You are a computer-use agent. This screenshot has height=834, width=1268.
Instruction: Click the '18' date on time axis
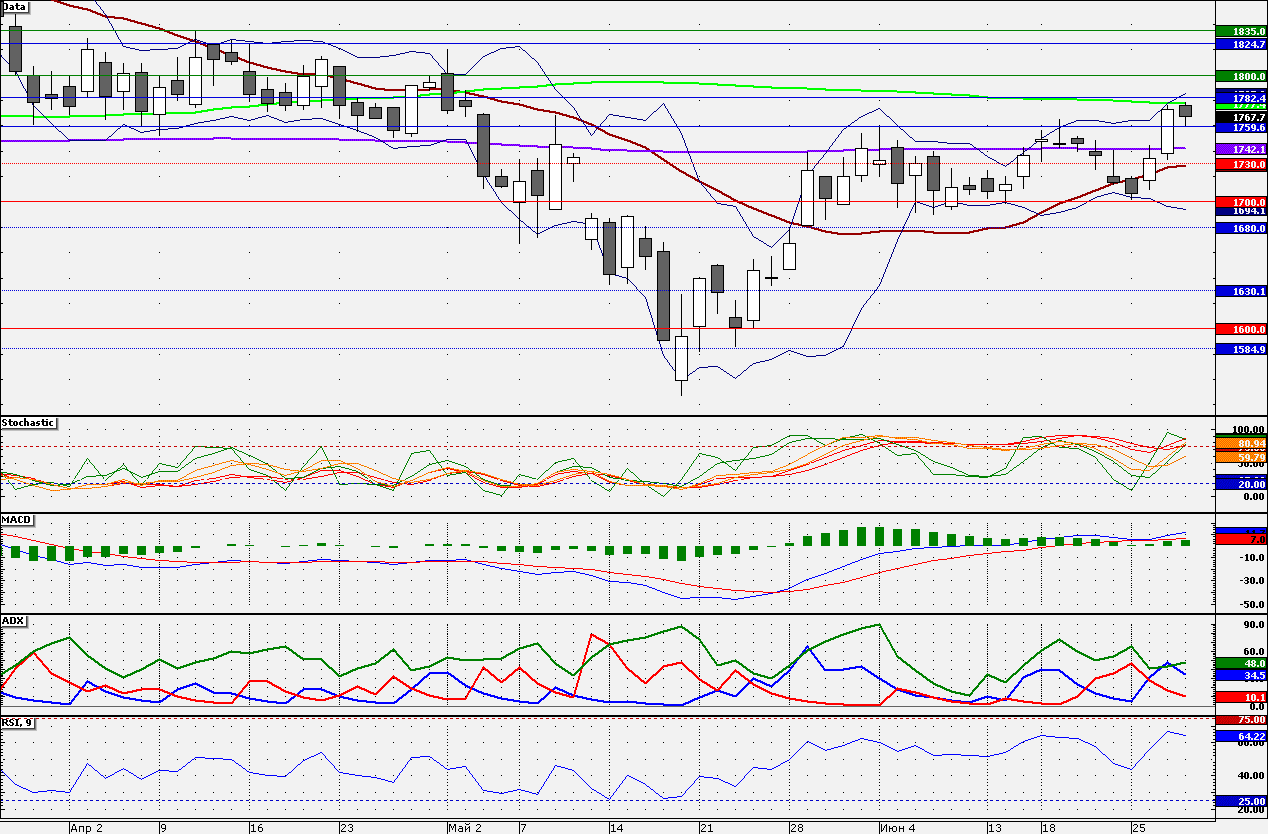(x=1048, y=828)
